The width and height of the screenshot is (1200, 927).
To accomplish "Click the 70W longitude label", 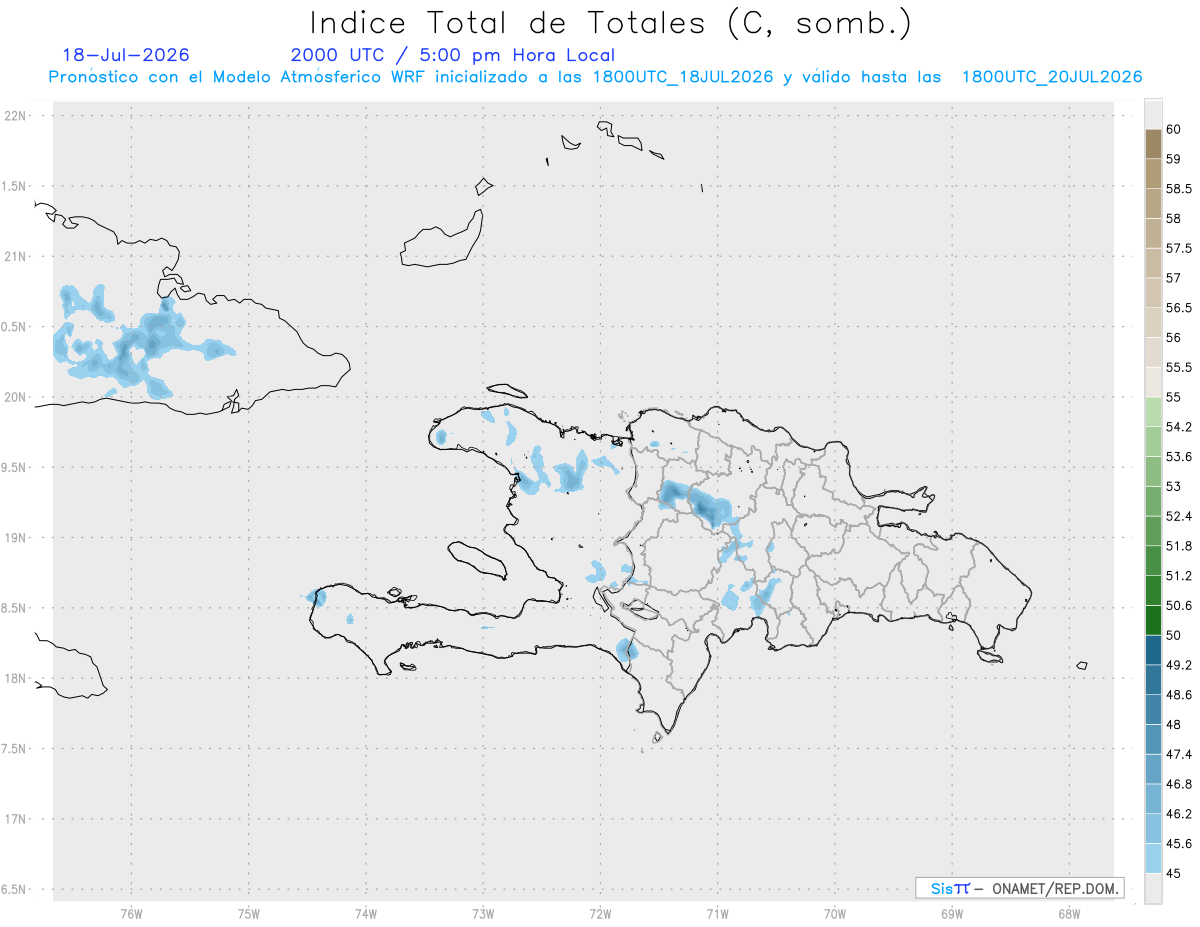I will tap(834, 914).
